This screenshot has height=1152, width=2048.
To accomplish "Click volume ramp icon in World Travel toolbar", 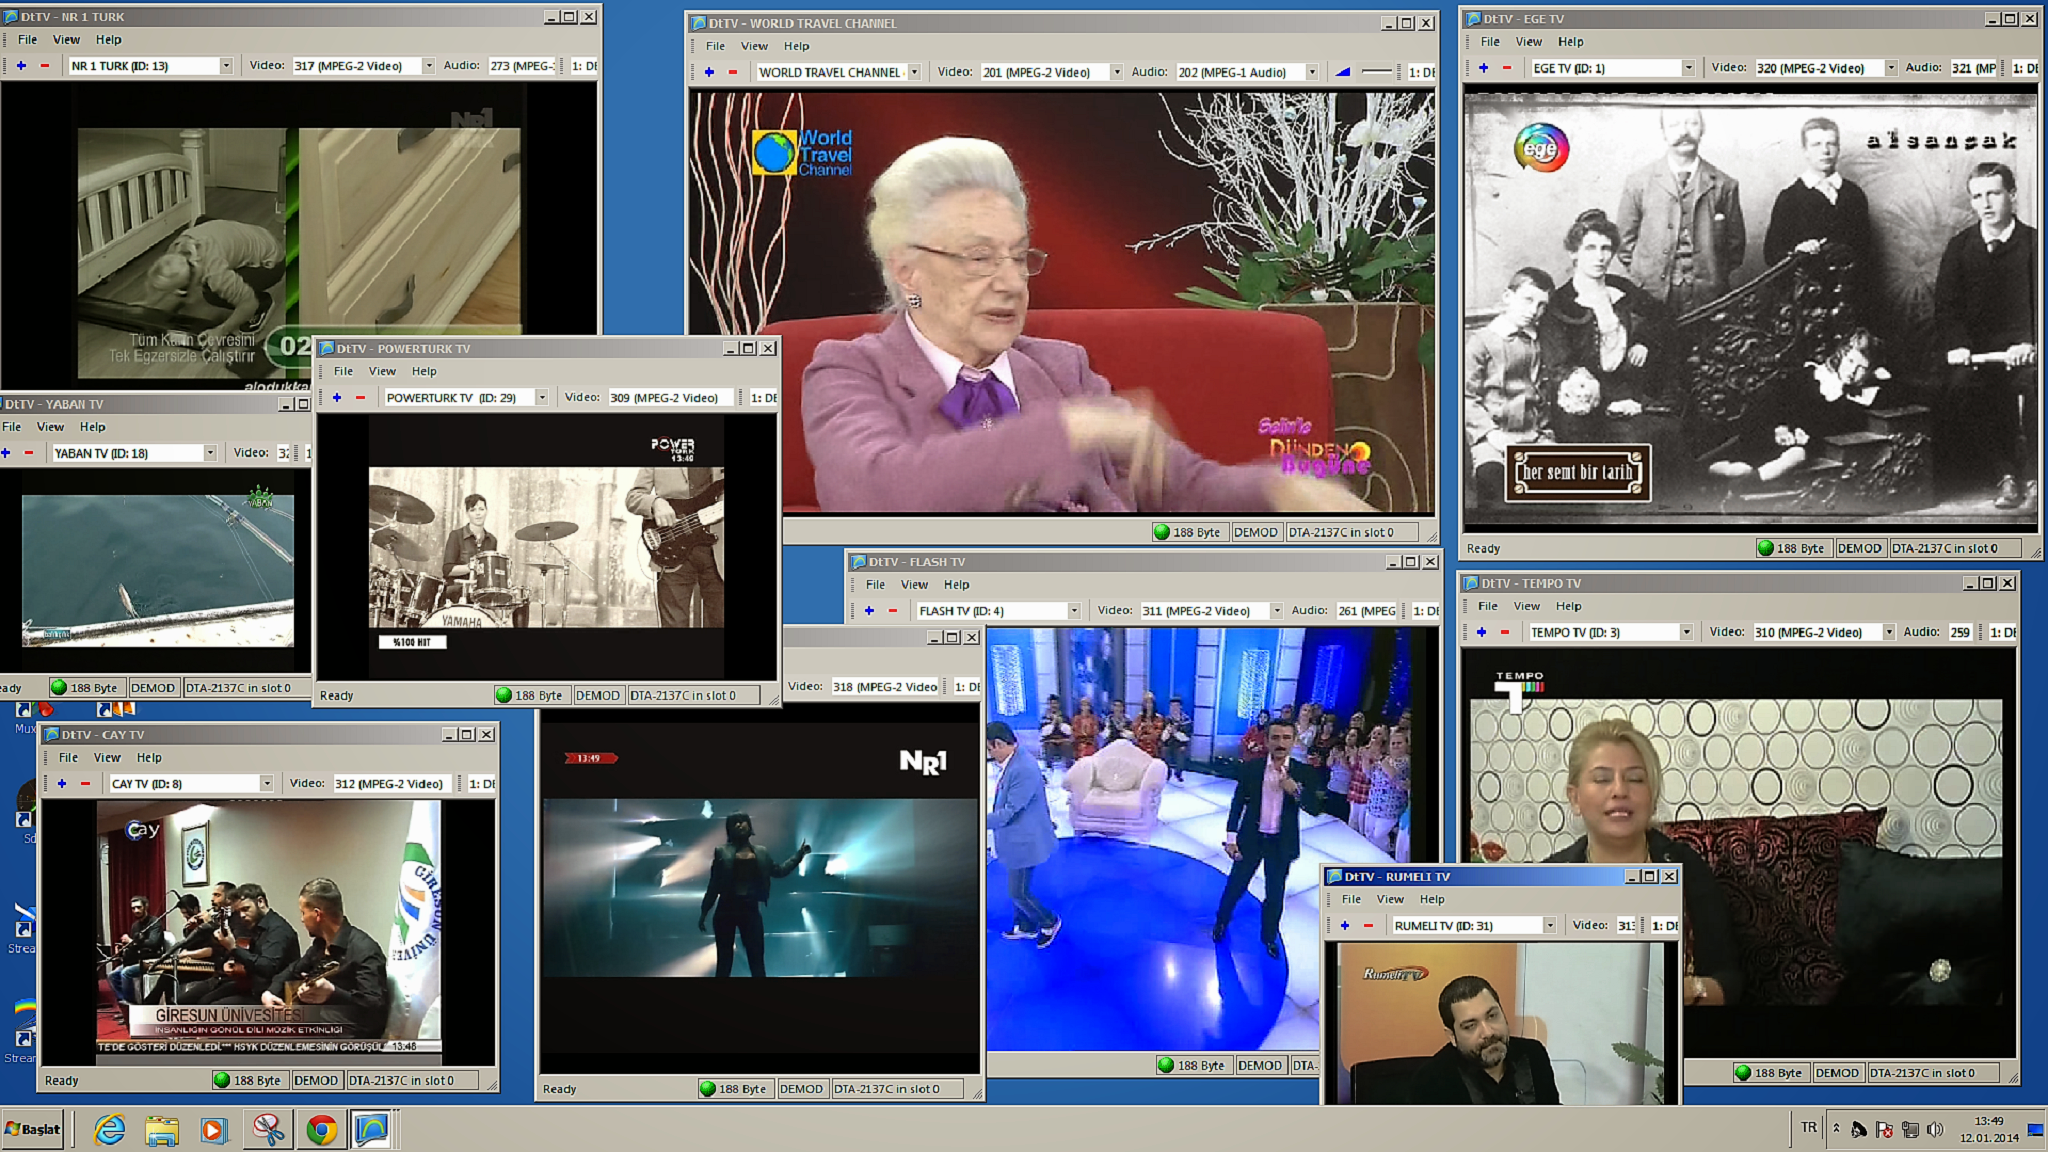I will coord(1343,72).
